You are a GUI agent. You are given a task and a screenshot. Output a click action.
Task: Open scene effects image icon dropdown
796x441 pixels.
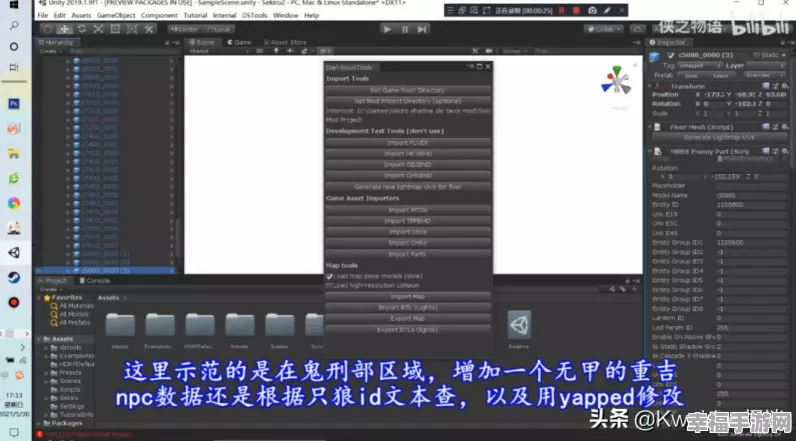pos(305,51)
